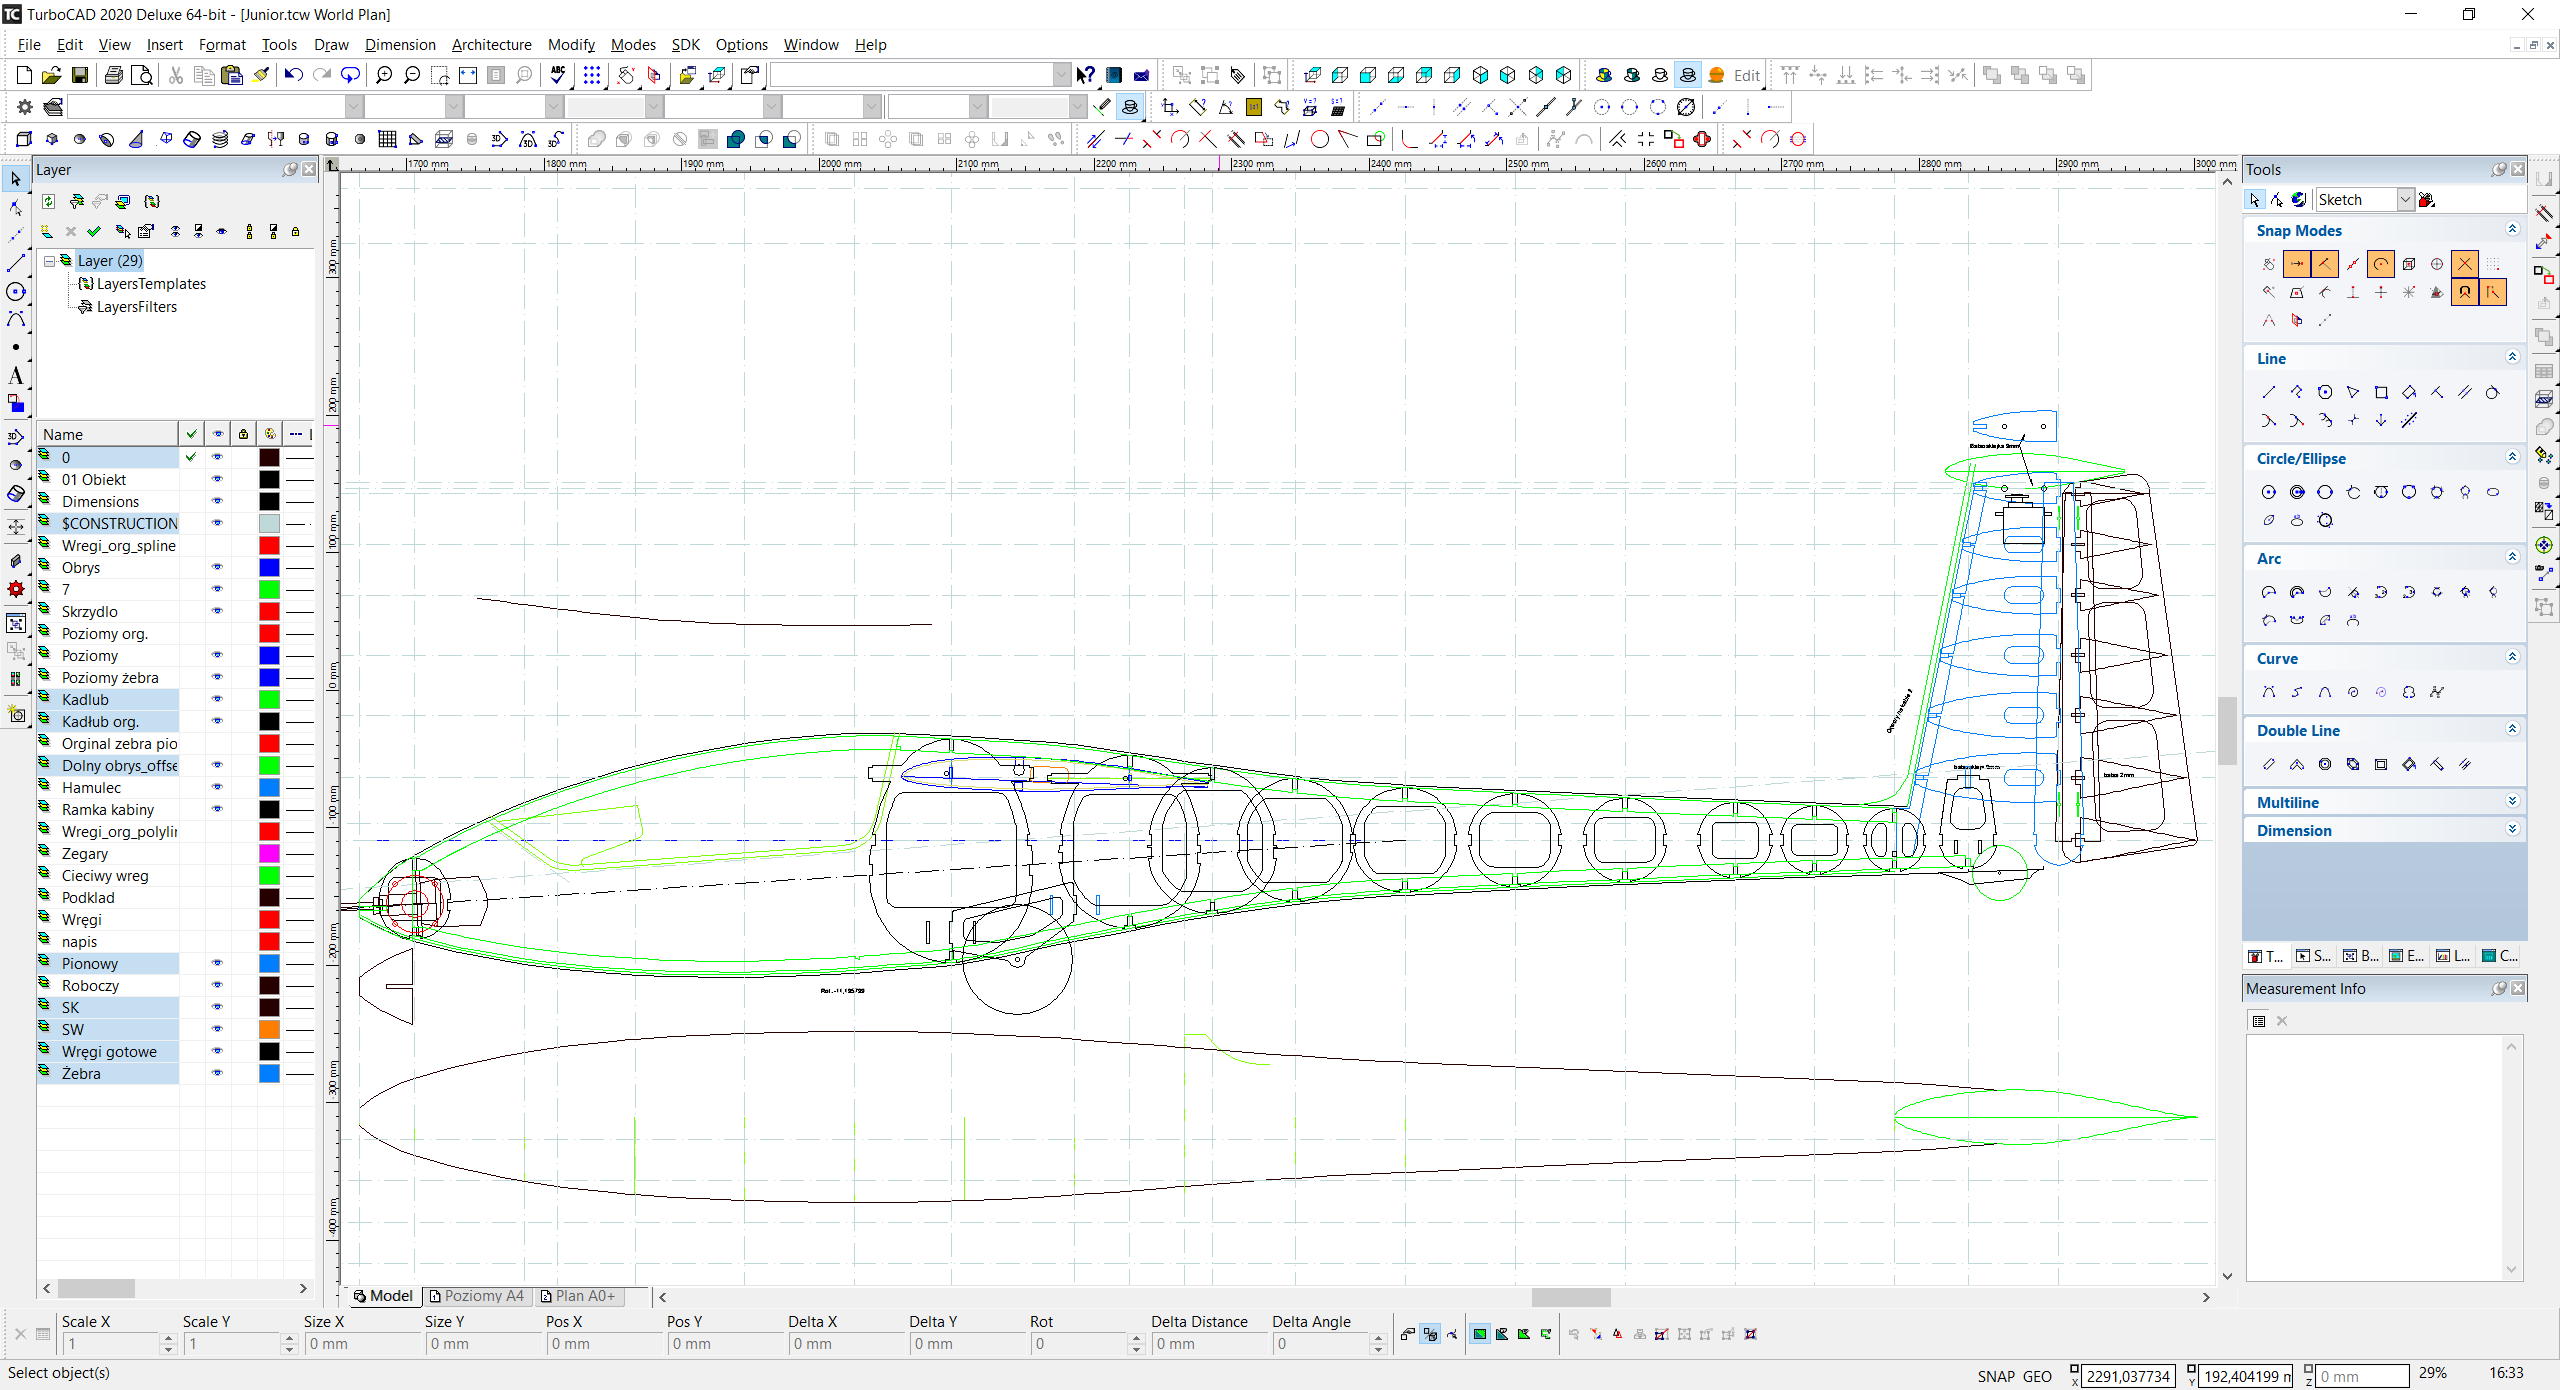The width and height of the screenshot is (2560, 1390).
Task: Select the Rectangle tool in Line palette
Action: pyautogui.click(x=2381, y=393)
